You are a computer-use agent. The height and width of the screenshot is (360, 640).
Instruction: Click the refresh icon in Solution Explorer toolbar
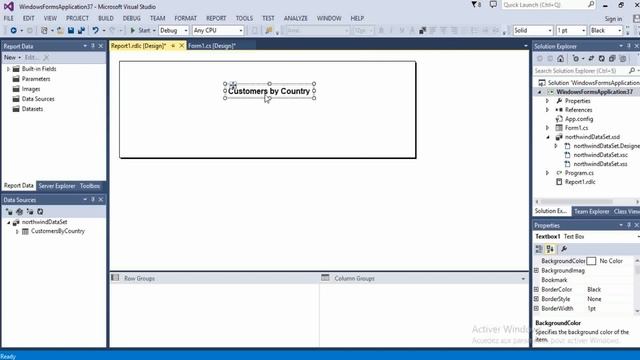pos(602,59)
